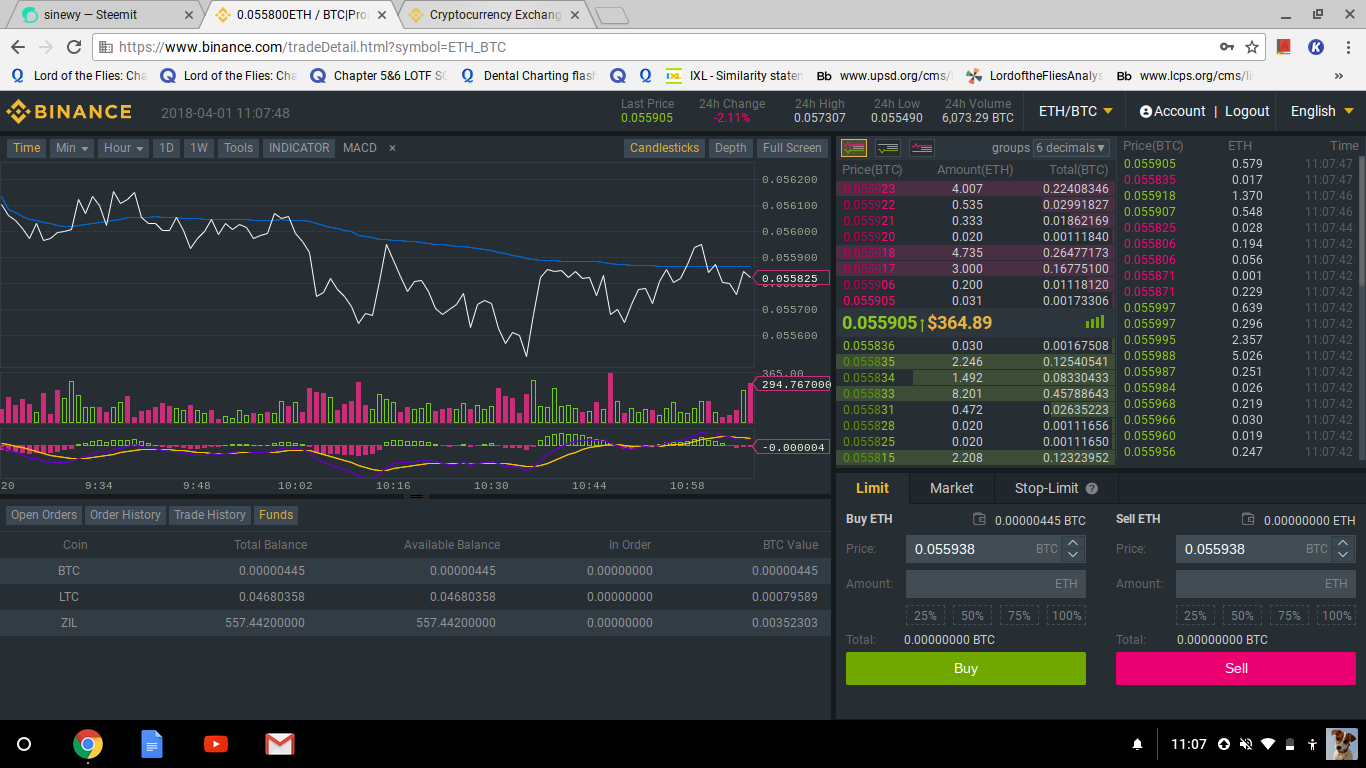
Task: Click the notification bell in the system tray
Action: pyautogui.click(x=1137, y=745)
